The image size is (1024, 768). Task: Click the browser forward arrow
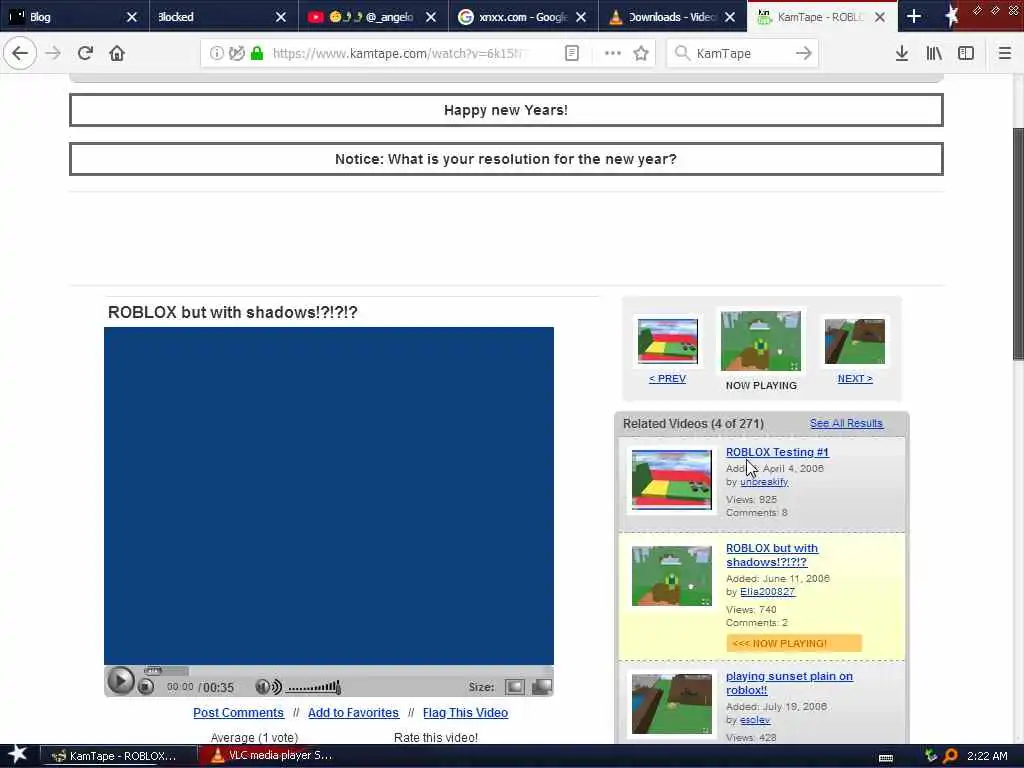click(53, 53)
